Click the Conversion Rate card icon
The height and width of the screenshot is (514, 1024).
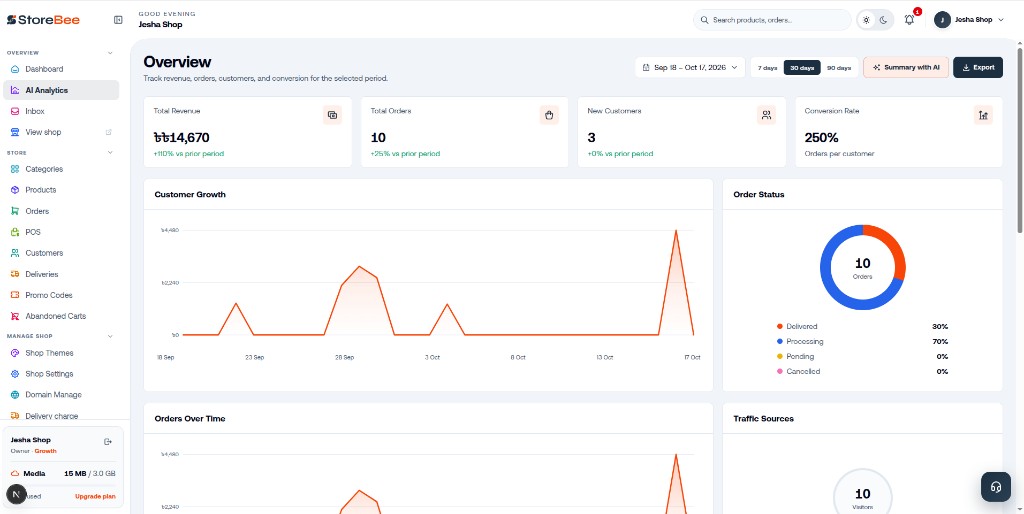pos(983,115)
